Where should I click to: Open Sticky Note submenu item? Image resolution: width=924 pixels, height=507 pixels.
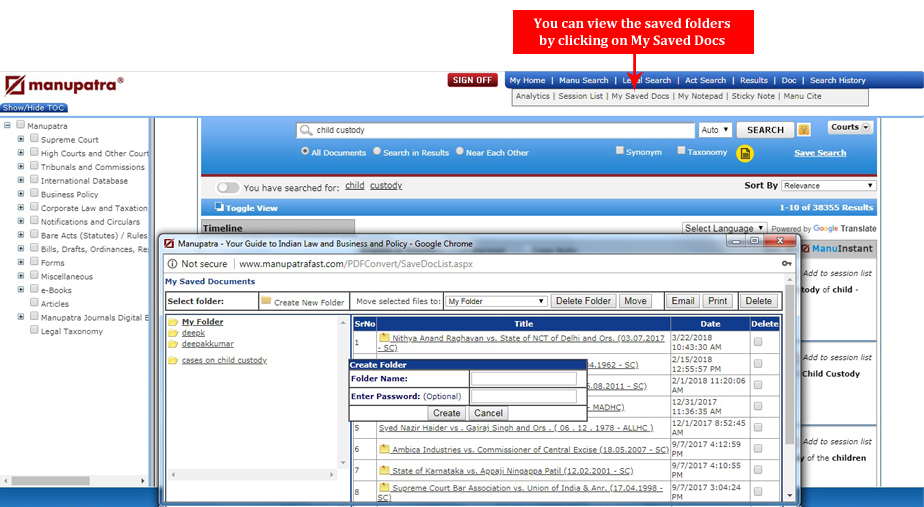753,96
